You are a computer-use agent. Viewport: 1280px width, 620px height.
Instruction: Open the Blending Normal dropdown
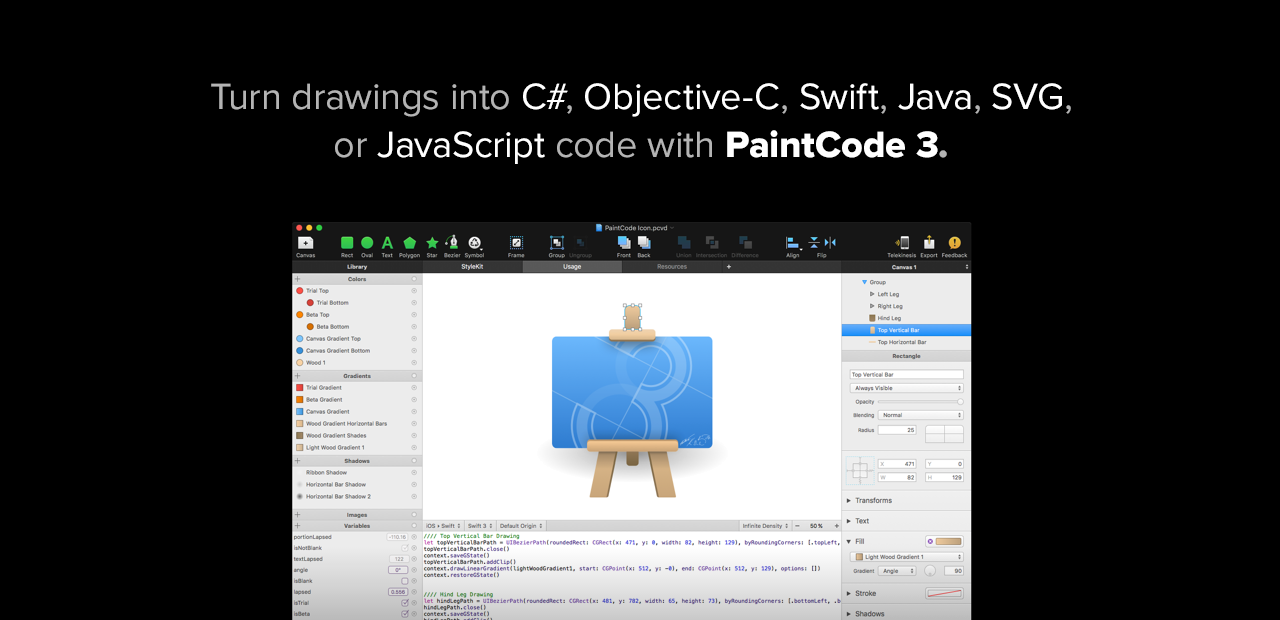(x=921, y=415)
